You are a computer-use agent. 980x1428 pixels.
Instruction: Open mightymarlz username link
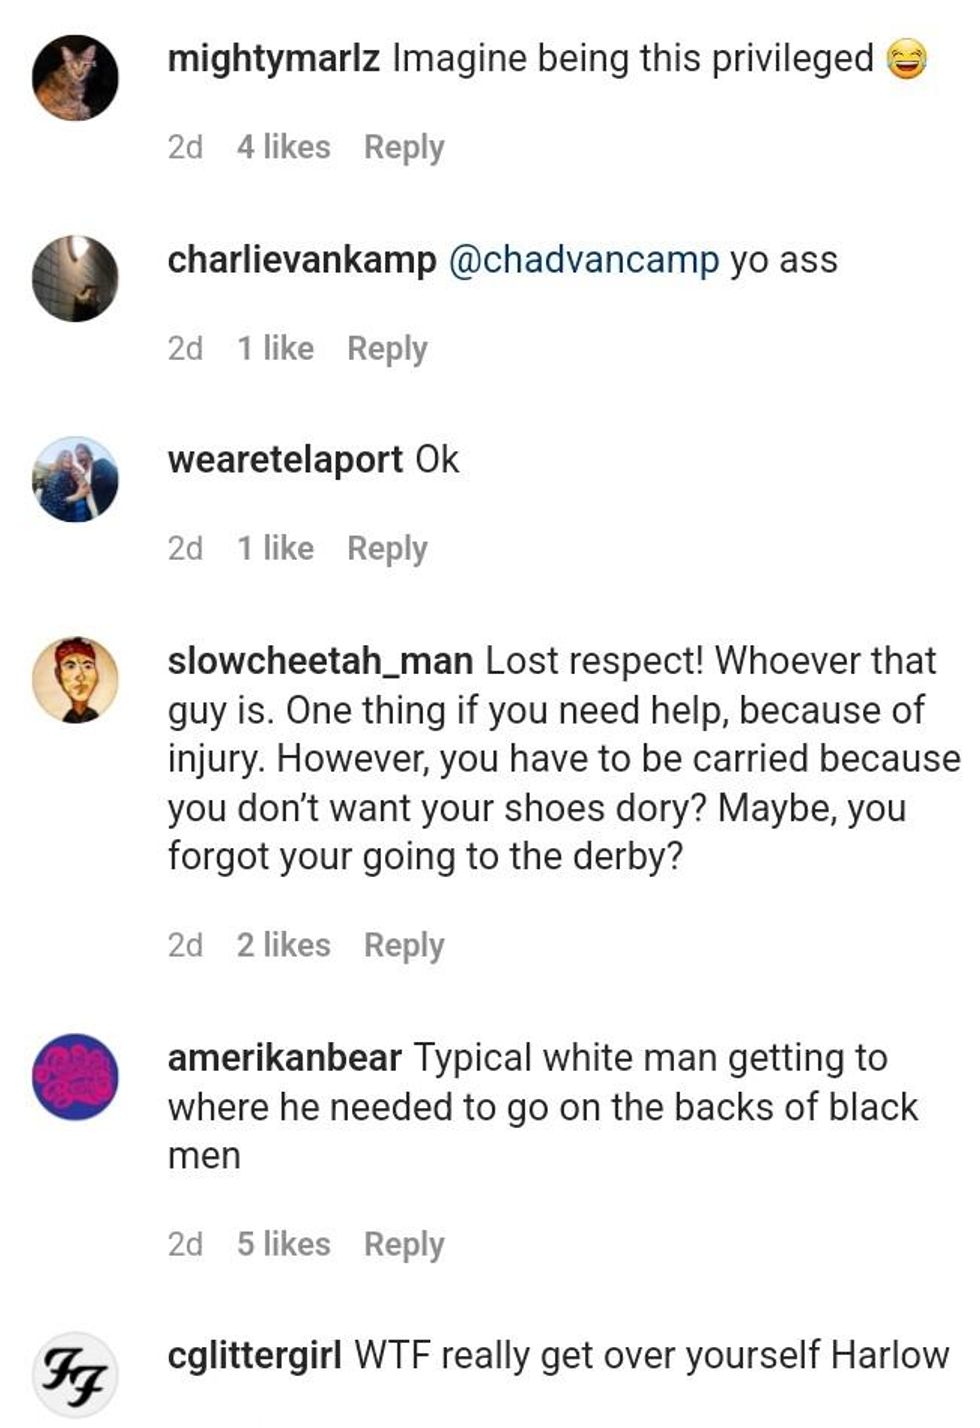pos(273,59)
